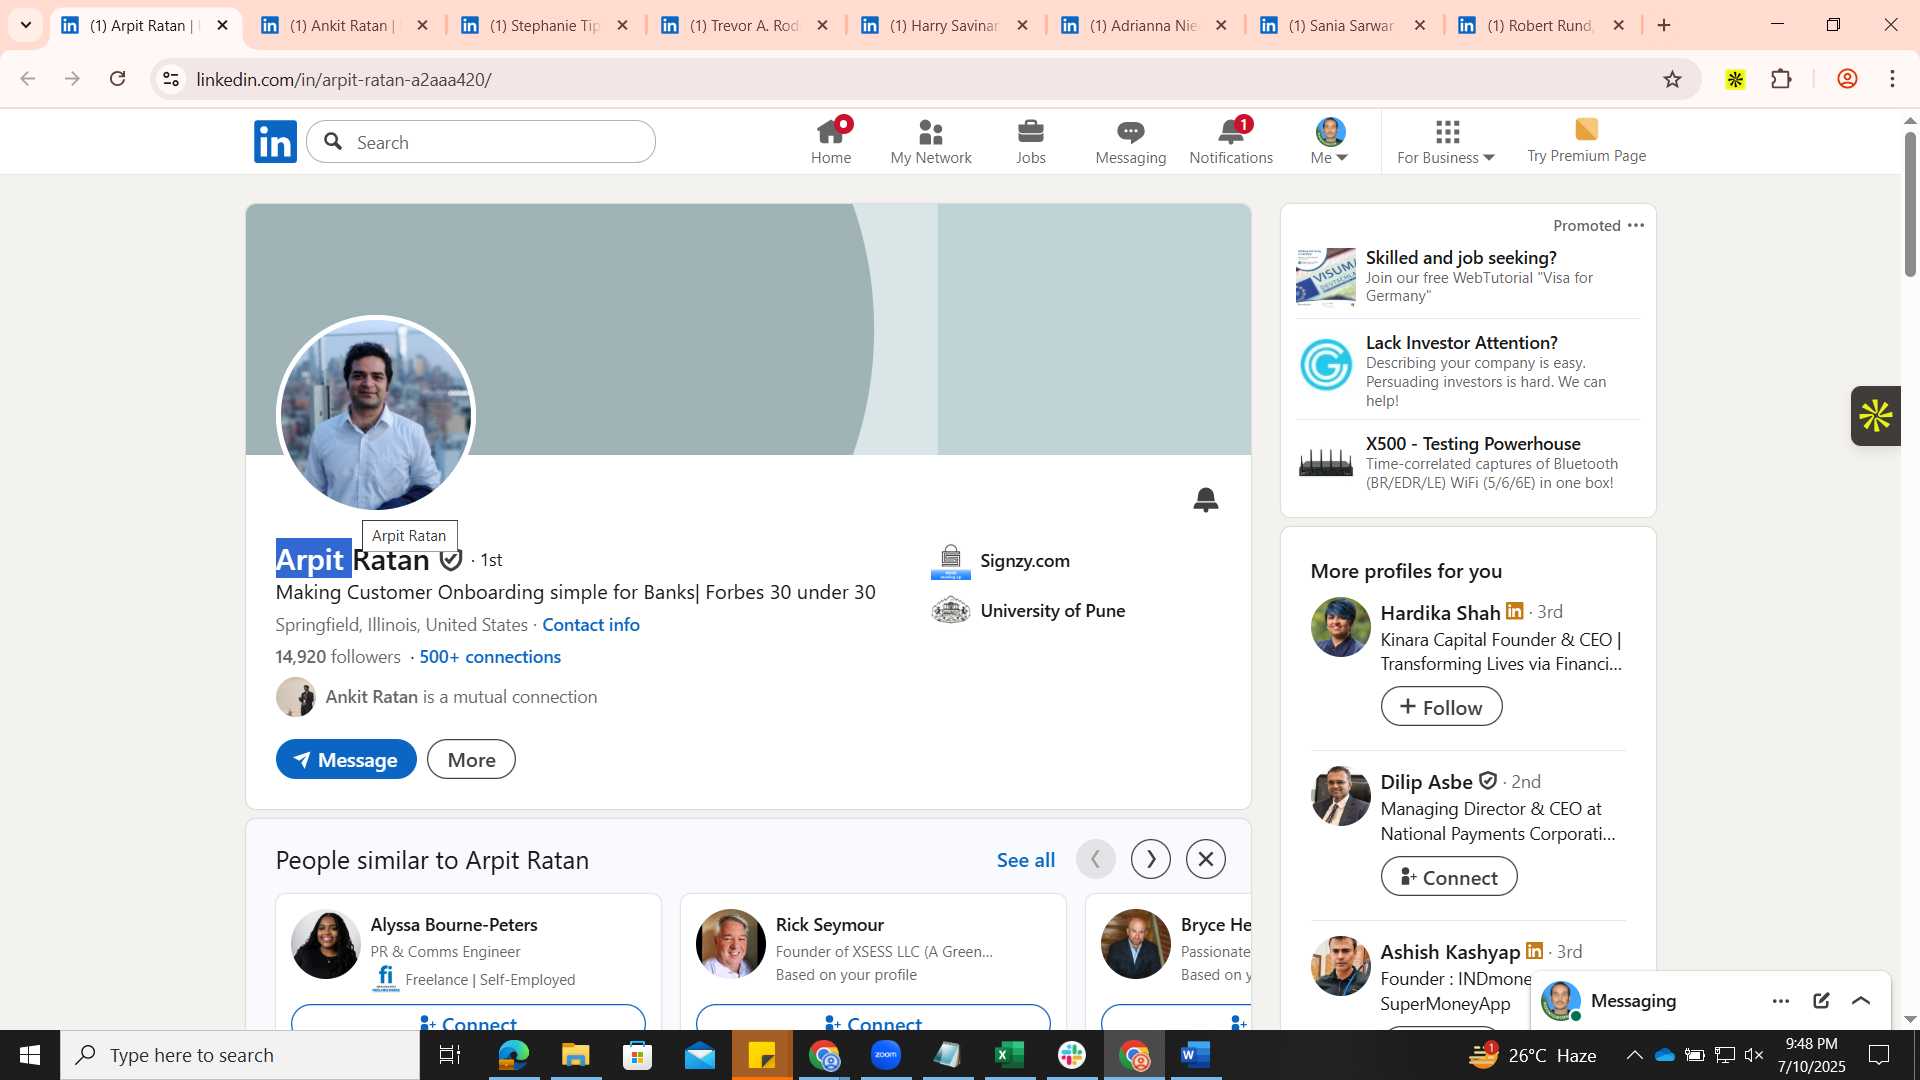Open the browser Extensions puzzle icon

[1781, 79]
